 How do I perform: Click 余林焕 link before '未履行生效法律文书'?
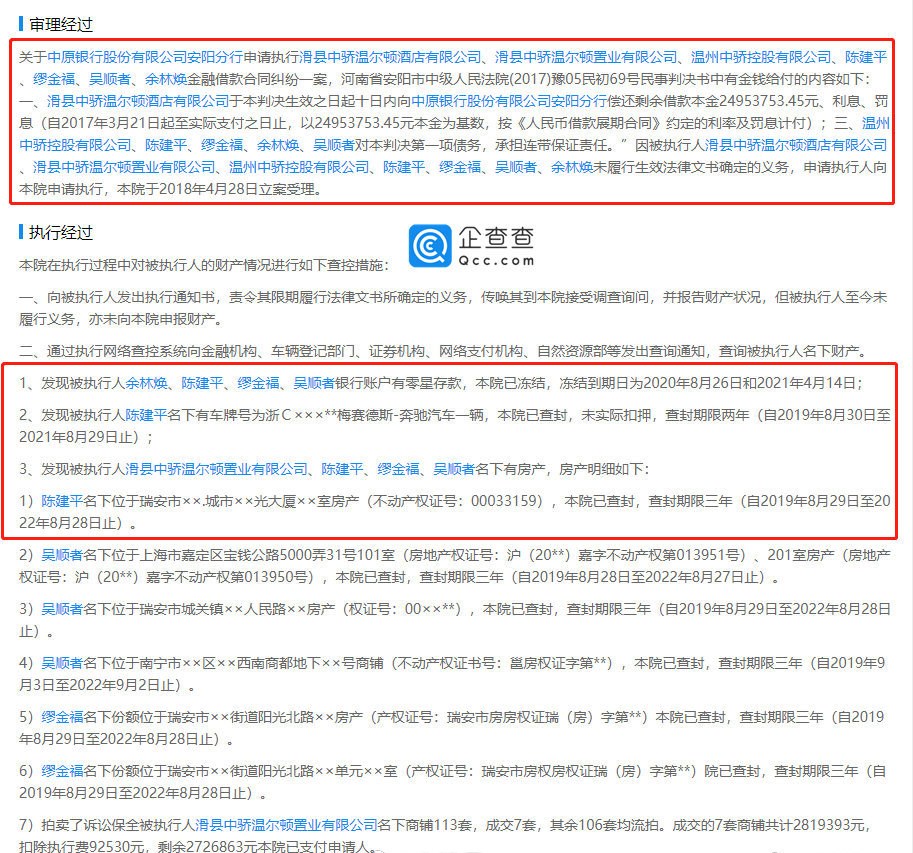(572, 167)
